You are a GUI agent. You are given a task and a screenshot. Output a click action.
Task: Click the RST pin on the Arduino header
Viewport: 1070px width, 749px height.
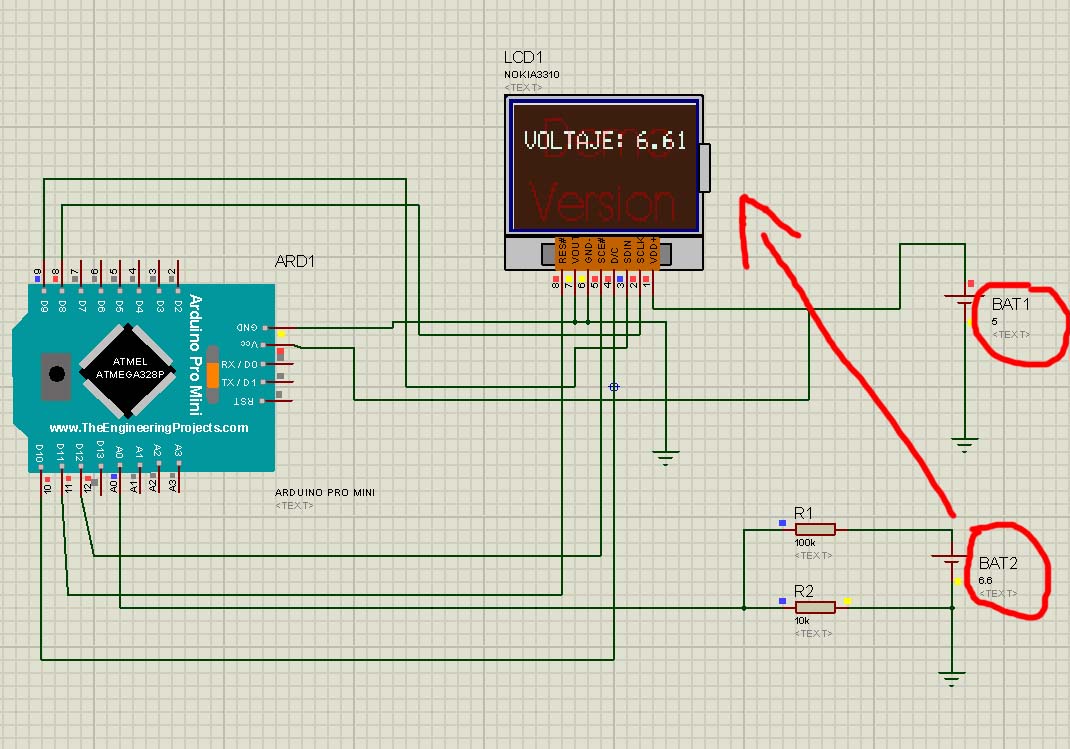pos(265,401)
